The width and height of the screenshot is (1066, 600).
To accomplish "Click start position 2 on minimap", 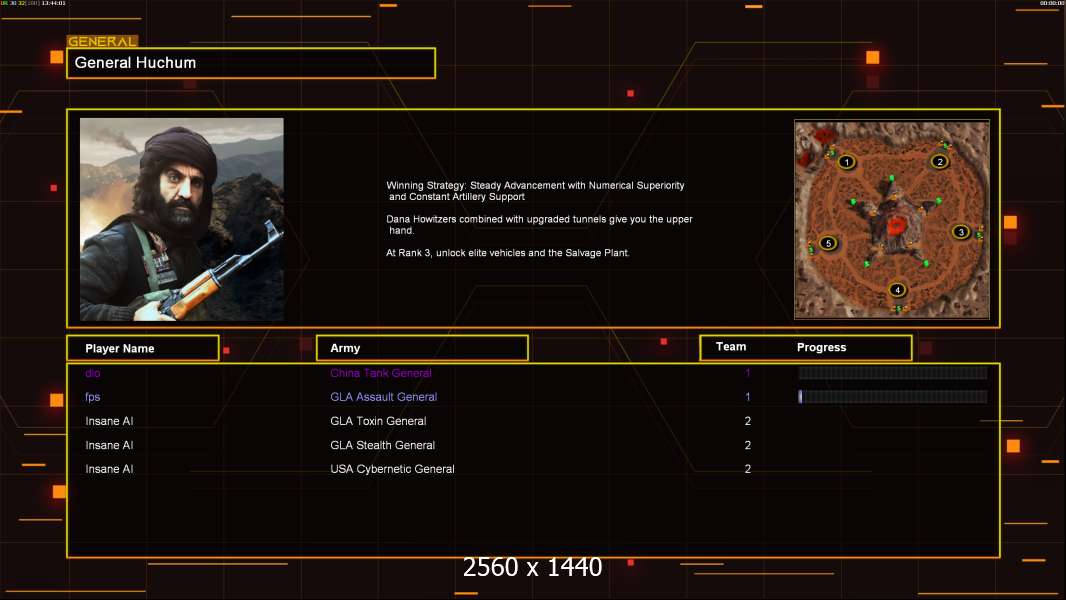I will (x=940, y=161).
